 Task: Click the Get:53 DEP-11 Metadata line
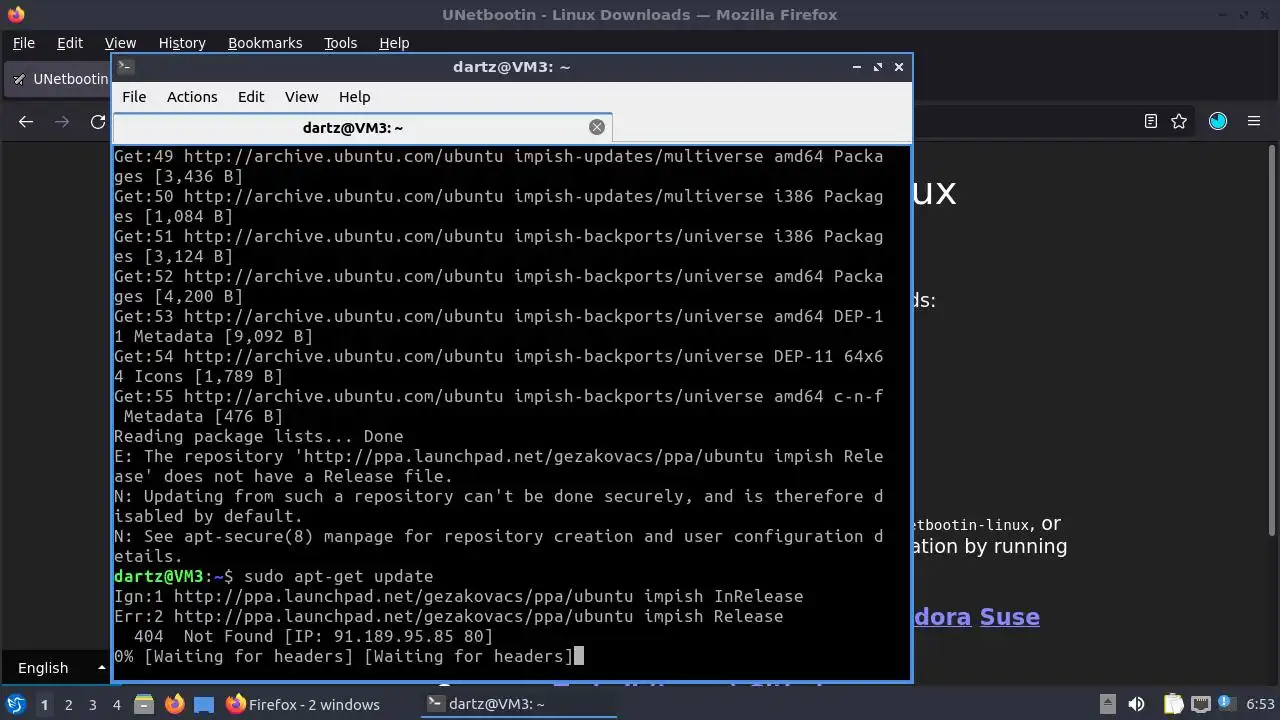coord(498,326)
